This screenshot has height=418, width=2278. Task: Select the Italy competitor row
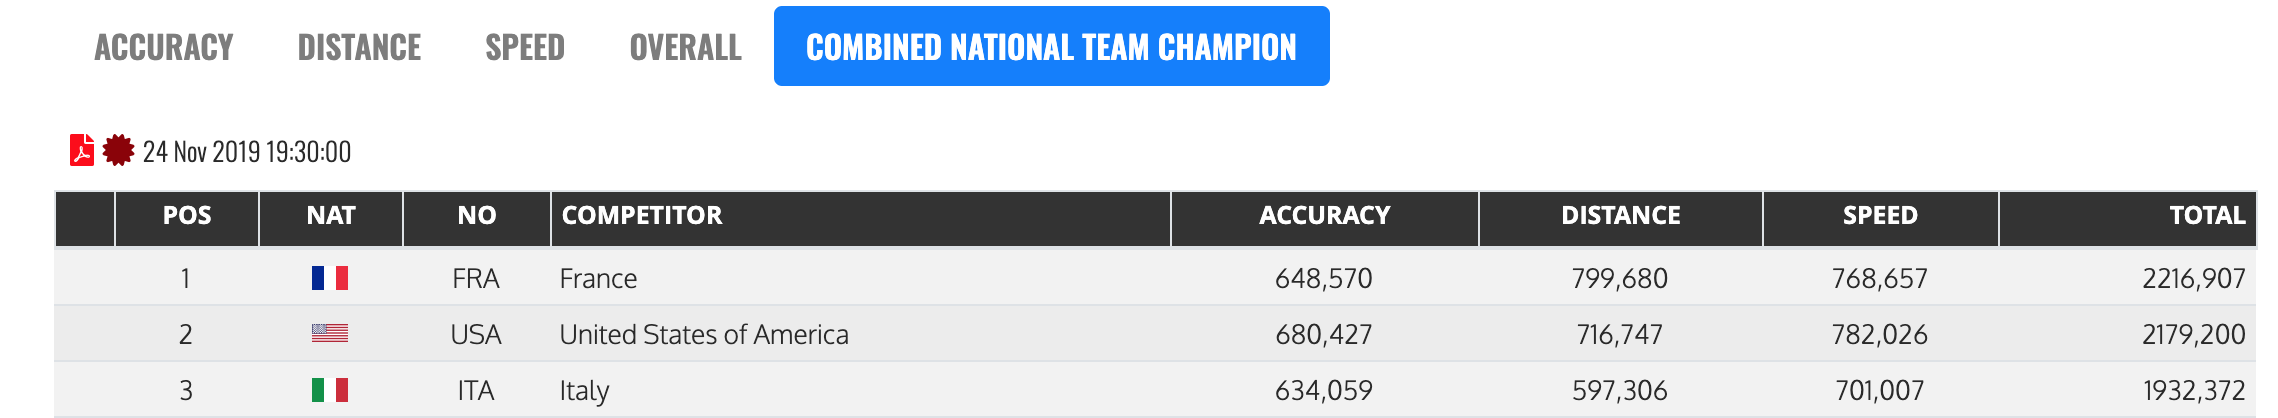click(585, 391)
